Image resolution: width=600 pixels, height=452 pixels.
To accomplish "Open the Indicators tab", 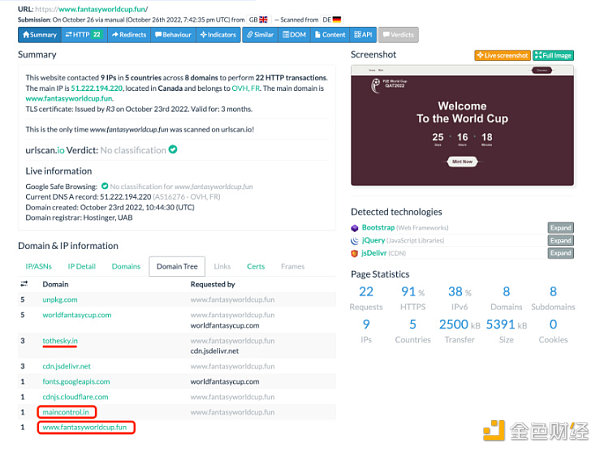I will tap(218, 35).
